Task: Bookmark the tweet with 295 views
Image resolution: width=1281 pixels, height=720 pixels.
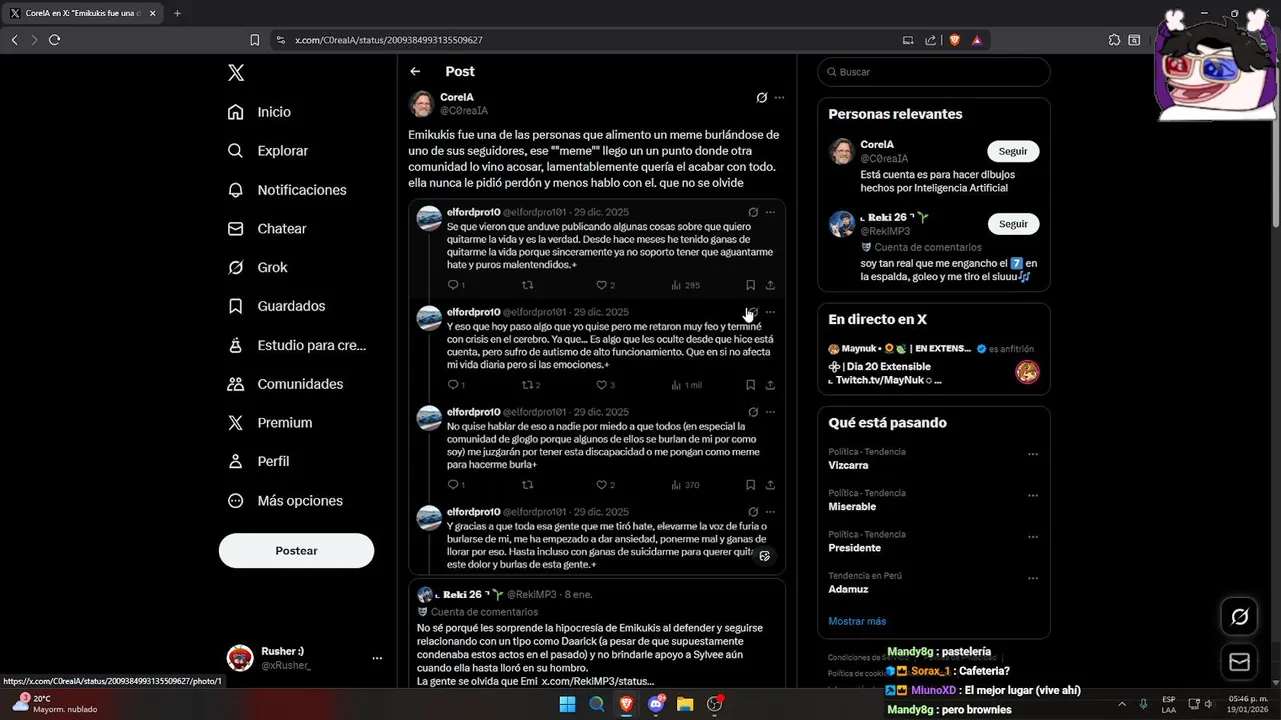Action: 750,285
